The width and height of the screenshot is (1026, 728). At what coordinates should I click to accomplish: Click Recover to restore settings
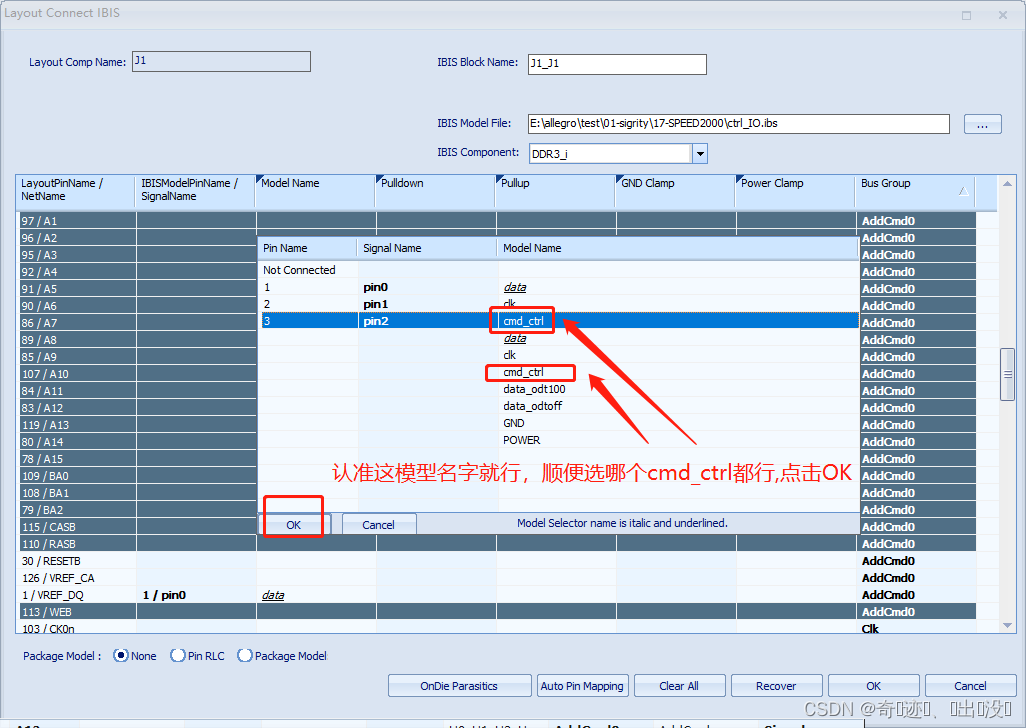(x=776, y=685)
